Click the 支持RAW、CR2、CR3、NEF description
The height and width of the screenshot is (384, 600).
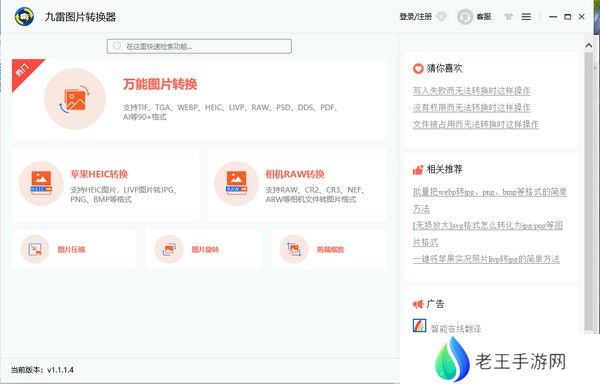(x=315, y=194)
